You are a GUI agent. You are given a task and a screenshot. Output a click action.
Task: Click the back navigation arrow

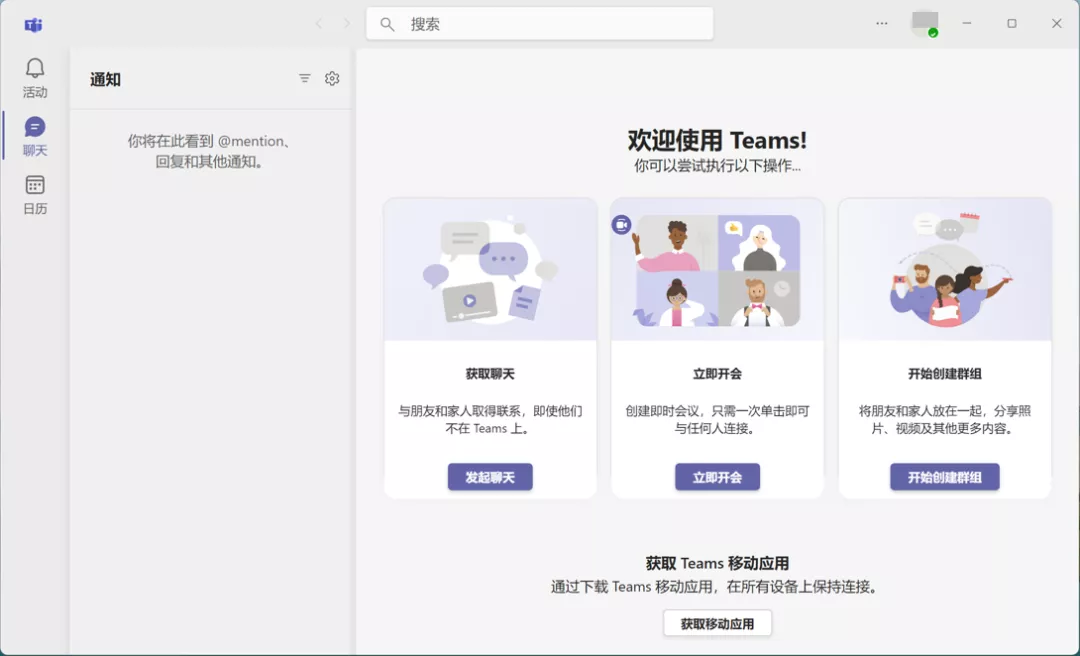click(x=318, y=23)
